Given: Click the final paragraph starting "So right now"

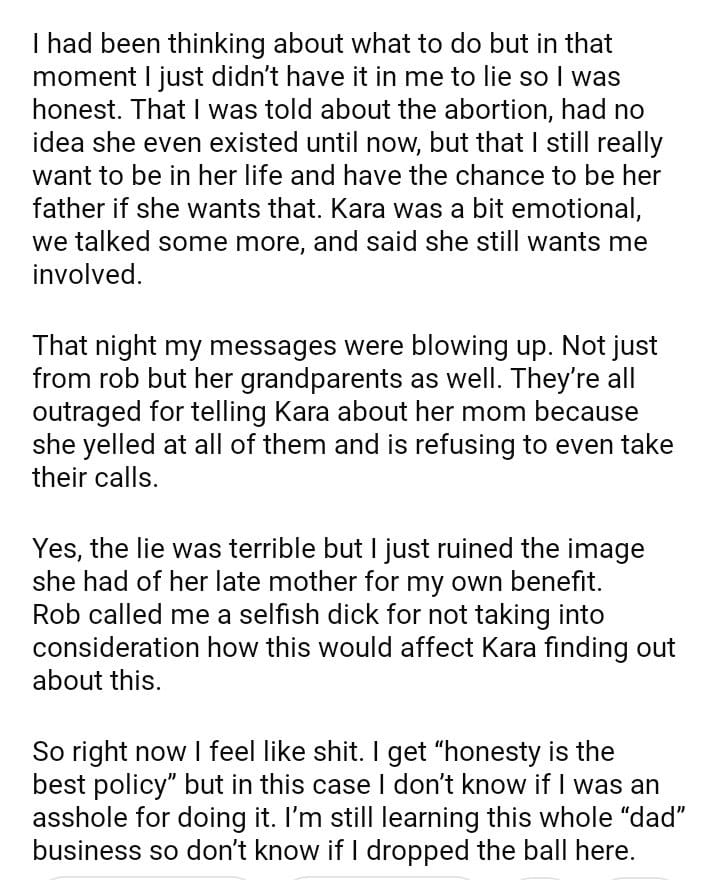Looking at the screenshot, I should click(x=350, y=800).
